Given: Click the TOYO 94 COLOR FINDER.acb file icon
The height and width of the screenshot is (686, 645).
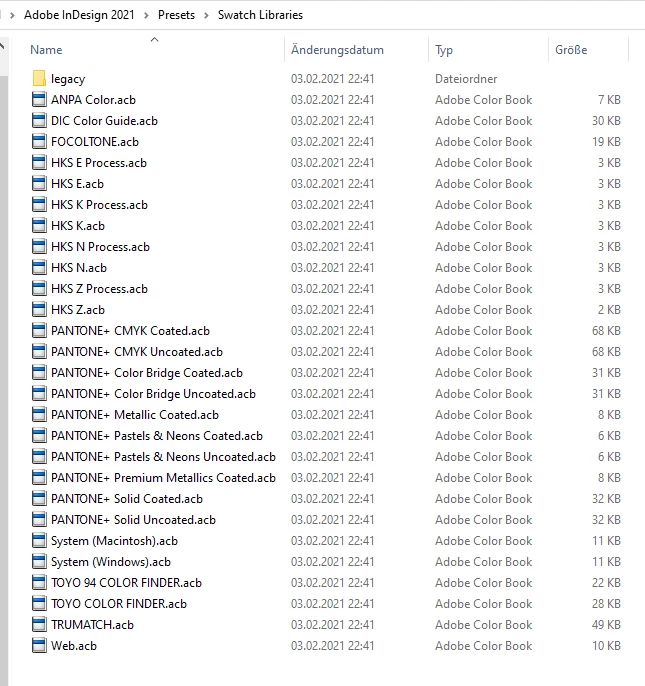Looking at the screenshot, I should click(39, 583).
